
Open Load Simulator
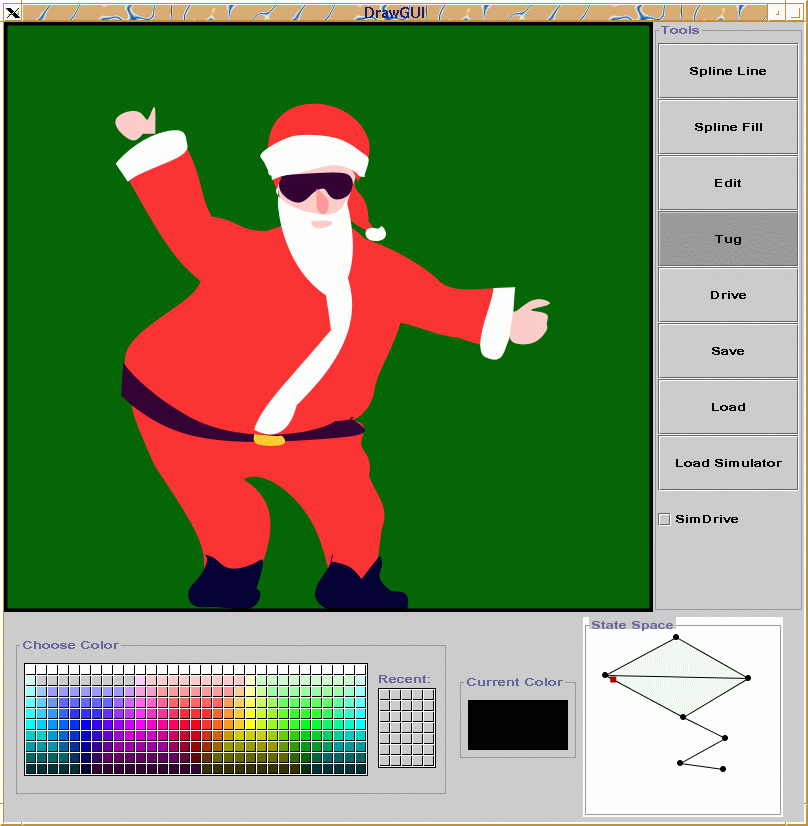(x=728, y=463)
